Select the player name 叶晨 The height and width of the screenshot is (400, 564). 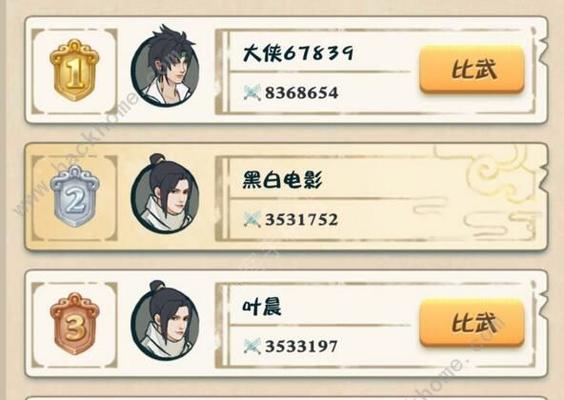[262, 307]
